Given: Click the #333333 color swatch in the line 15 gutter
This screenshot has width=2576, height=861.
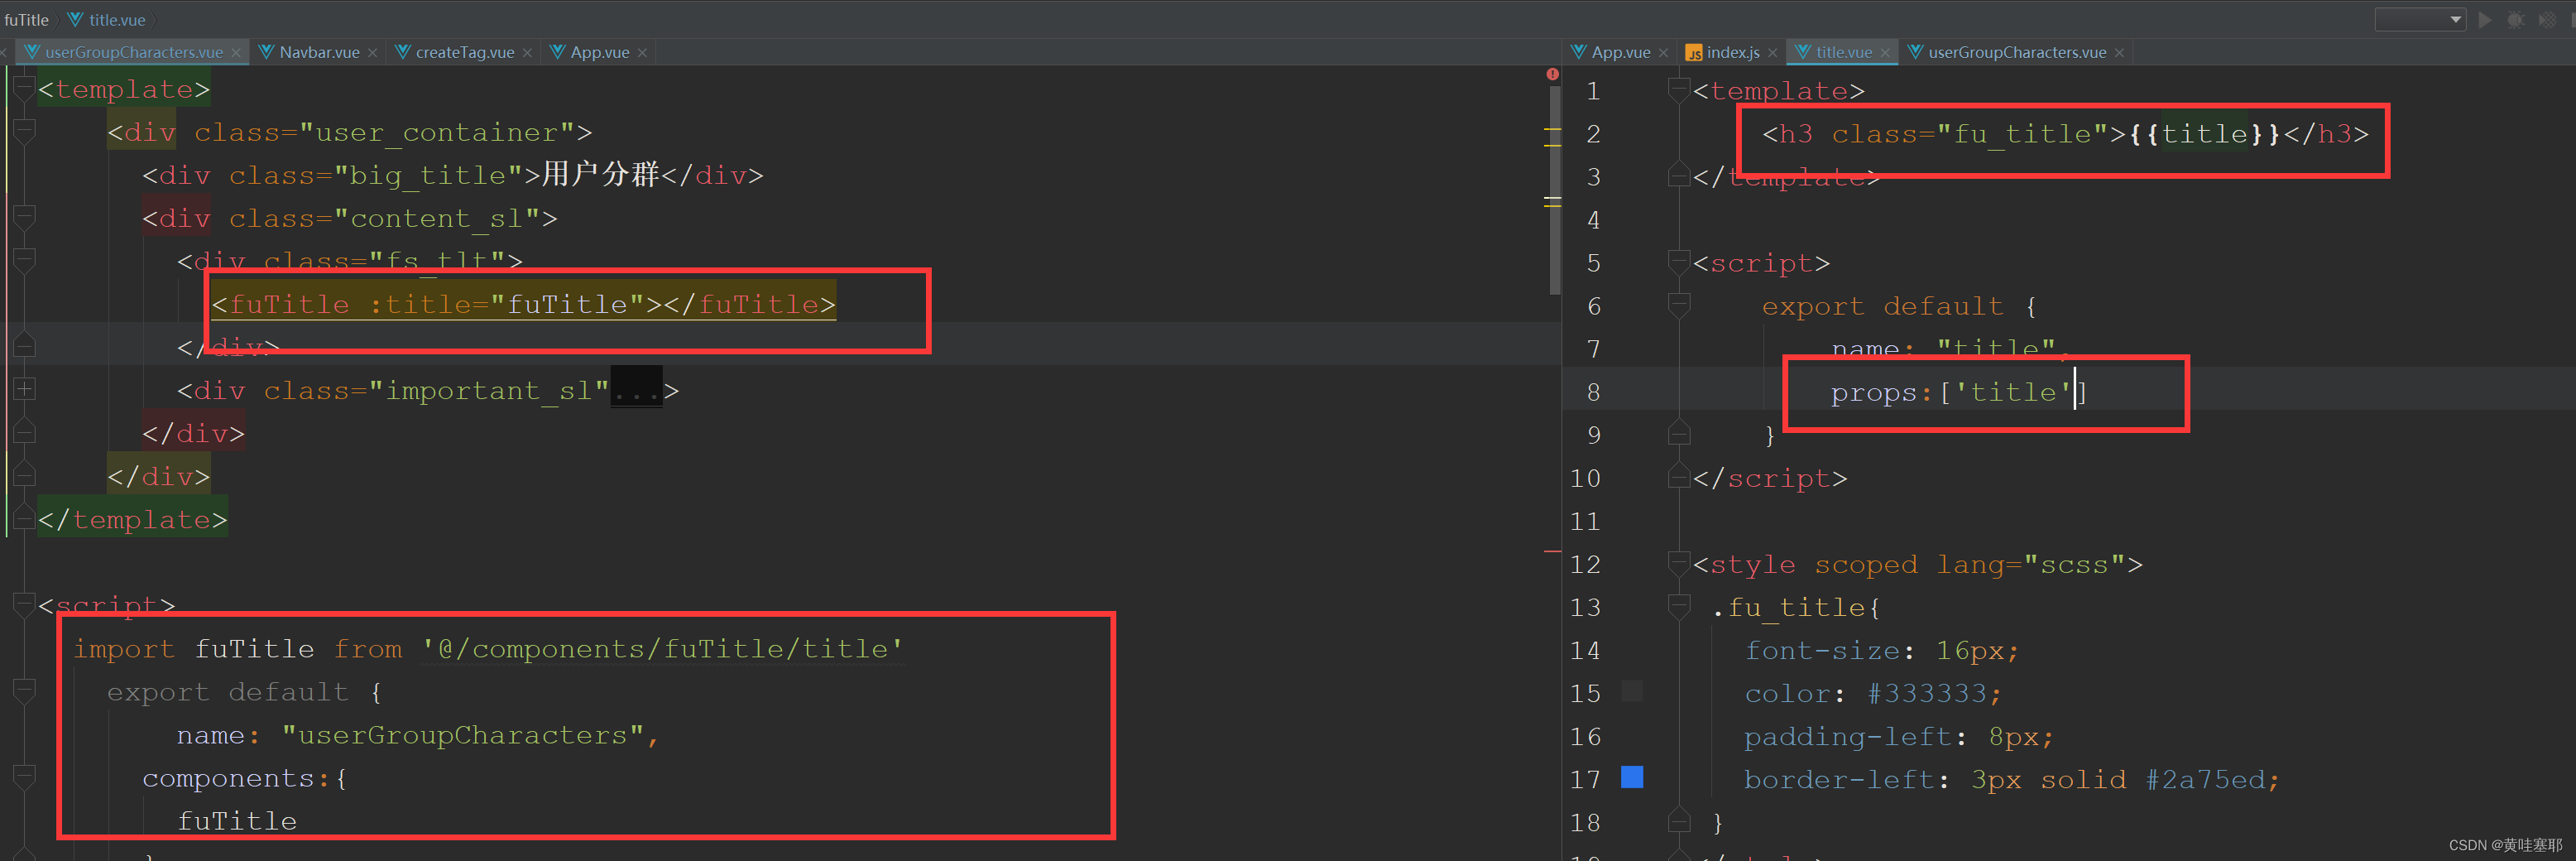Looking at the screenshot, I should tap(1632, 691).
